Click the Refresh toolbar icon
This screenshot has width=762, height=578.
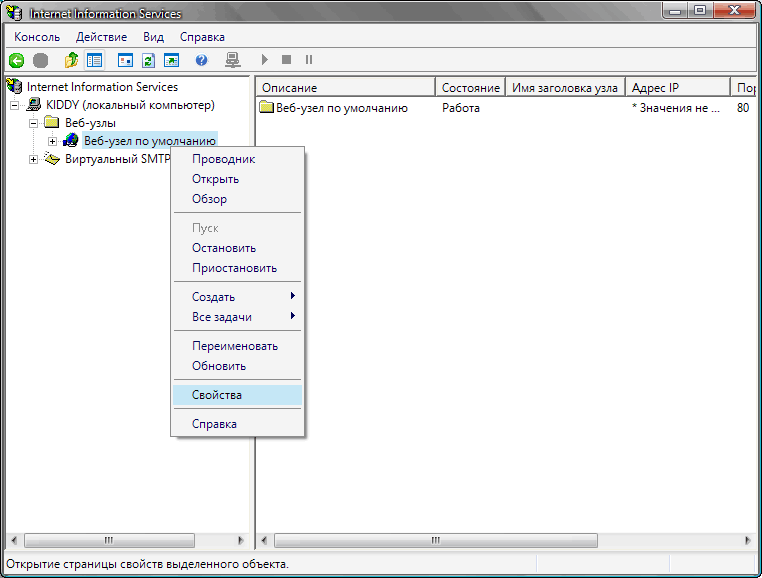(148, 60)
